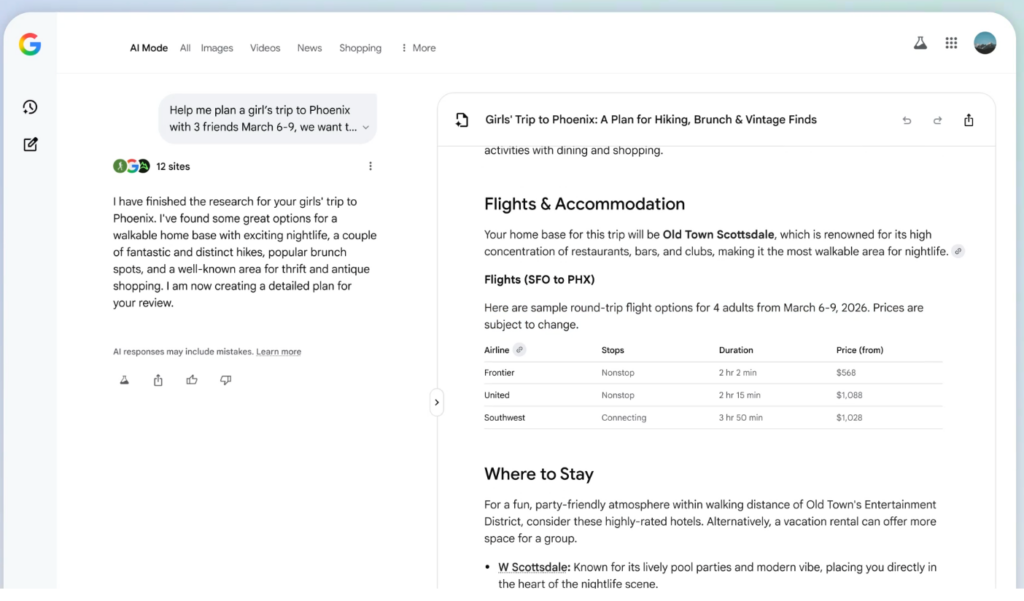Collapse the plan panel with the arrow handle
1024x601 pixels.
436,402
